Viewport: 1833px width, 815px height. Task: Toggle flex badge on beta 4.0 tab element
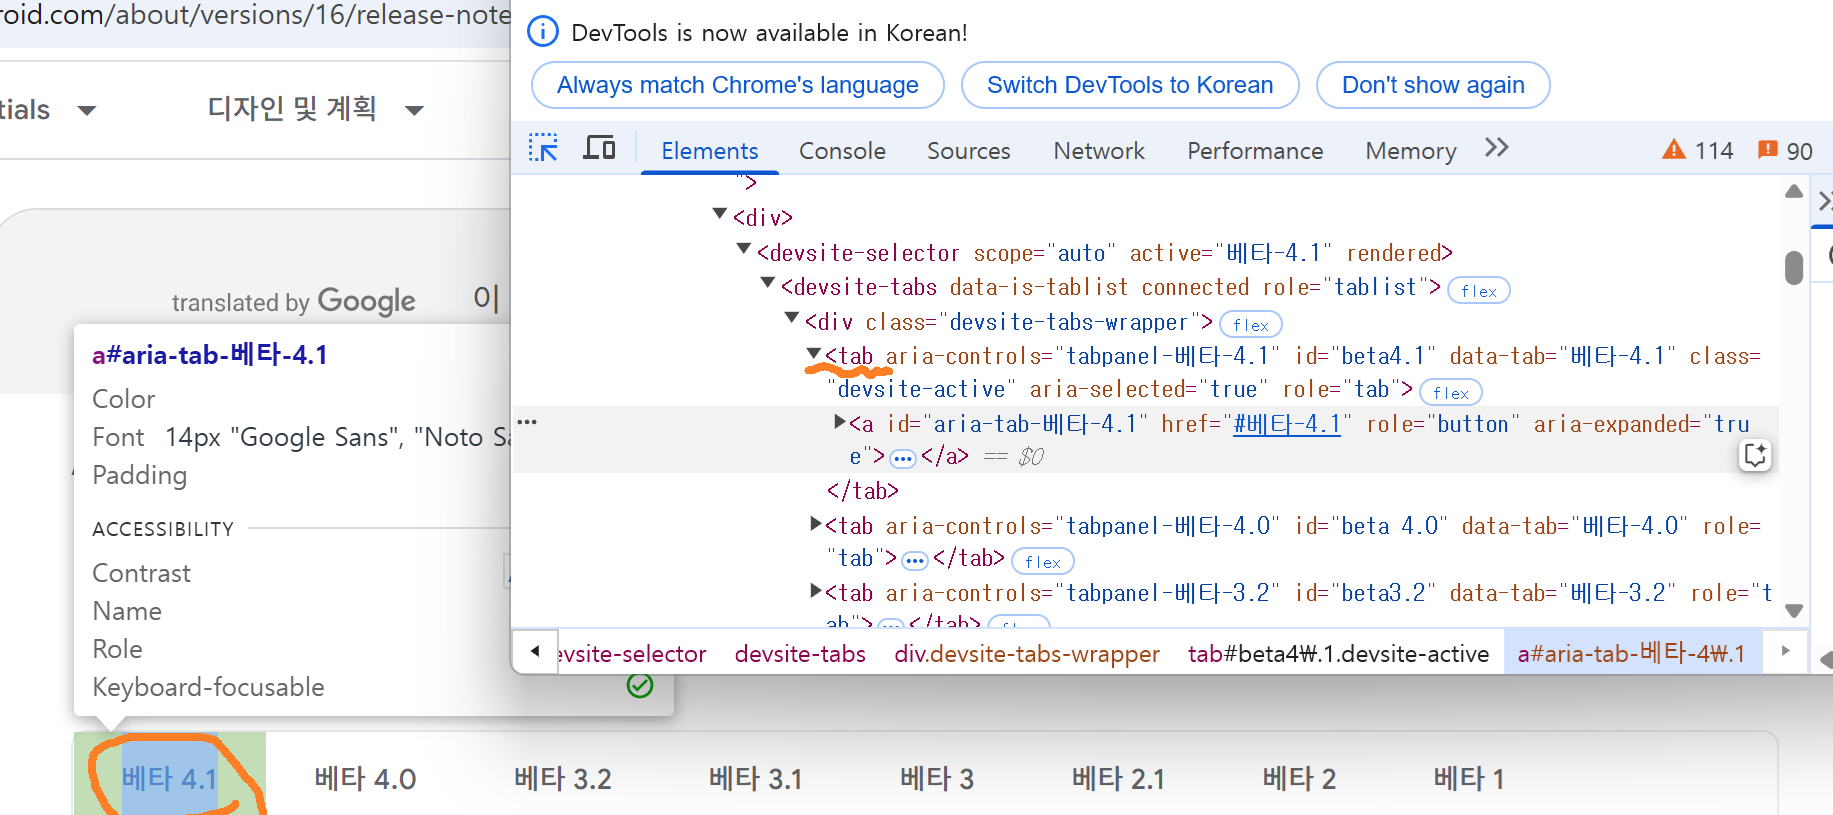coord(1043,562)
